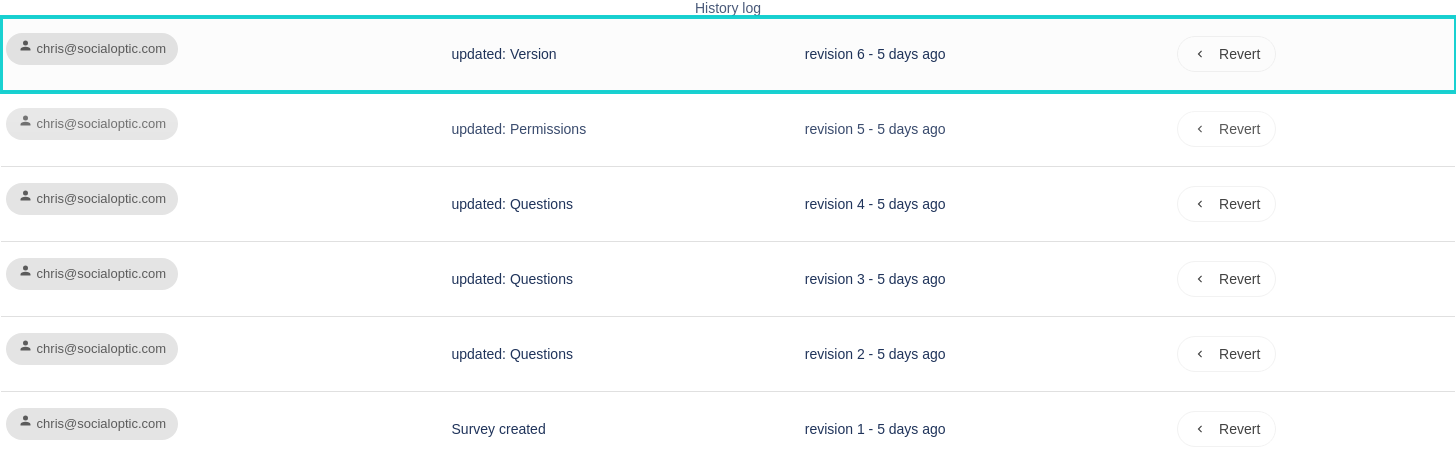Click the user icon in revision 6 row
Screen dimensions: 1456x467
(x=26, y=46)
